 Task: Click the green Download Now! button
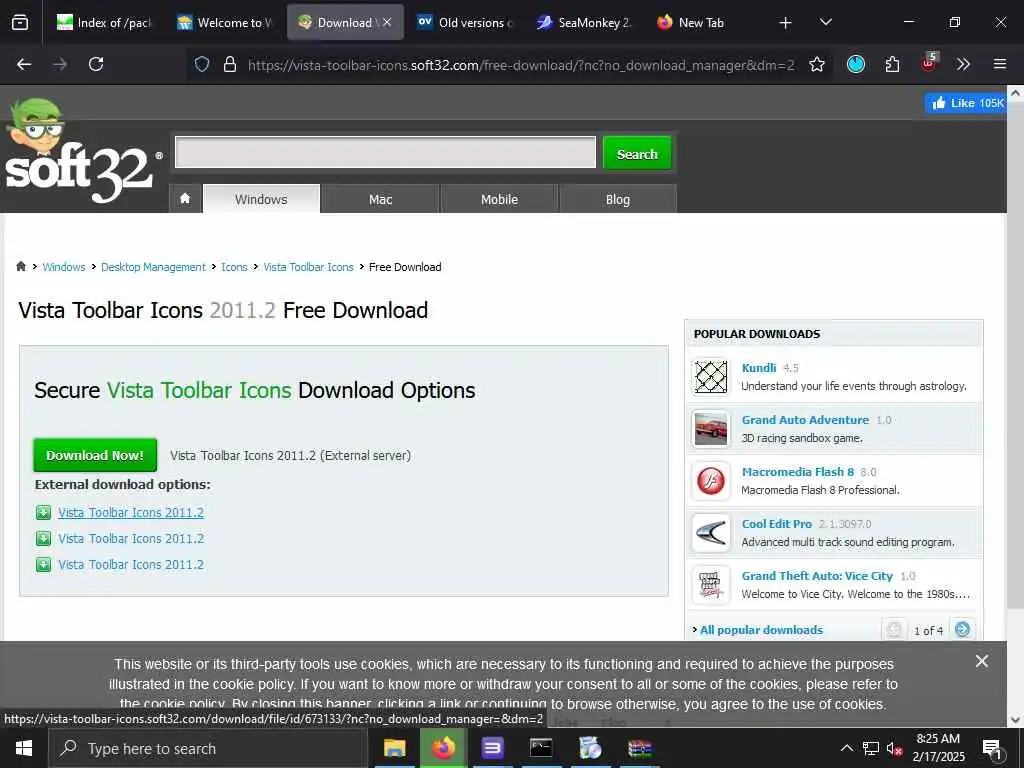tap(95, 455)
